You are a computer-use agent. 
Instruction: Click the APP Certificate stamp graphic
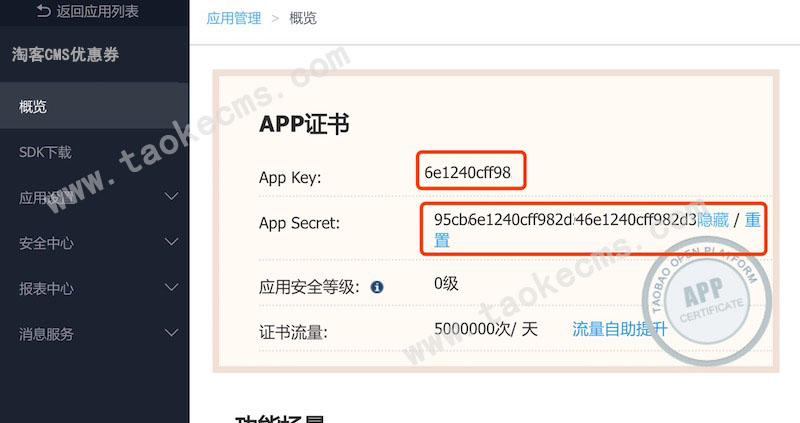point(707,302)
